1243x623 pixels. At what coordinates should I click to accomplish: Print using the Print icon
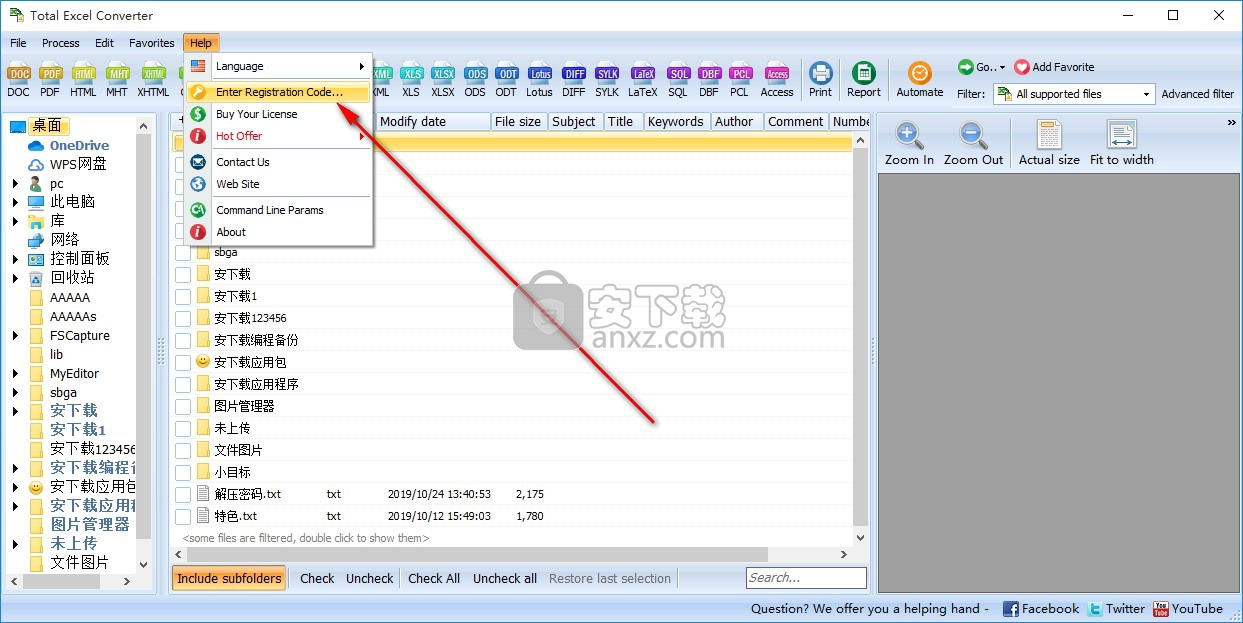(x=820, y=80)
